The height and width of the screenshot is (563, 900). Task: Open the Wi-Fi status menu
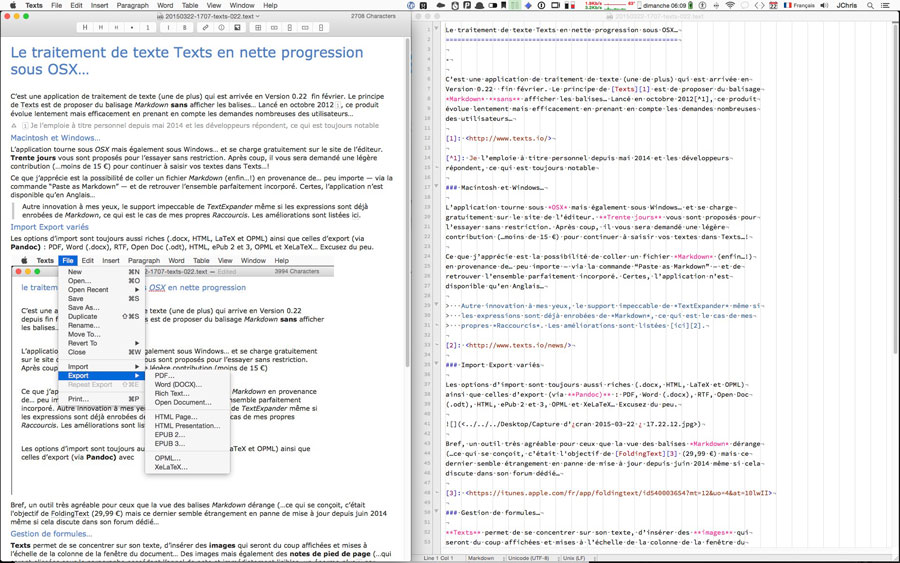coord(730,5)
